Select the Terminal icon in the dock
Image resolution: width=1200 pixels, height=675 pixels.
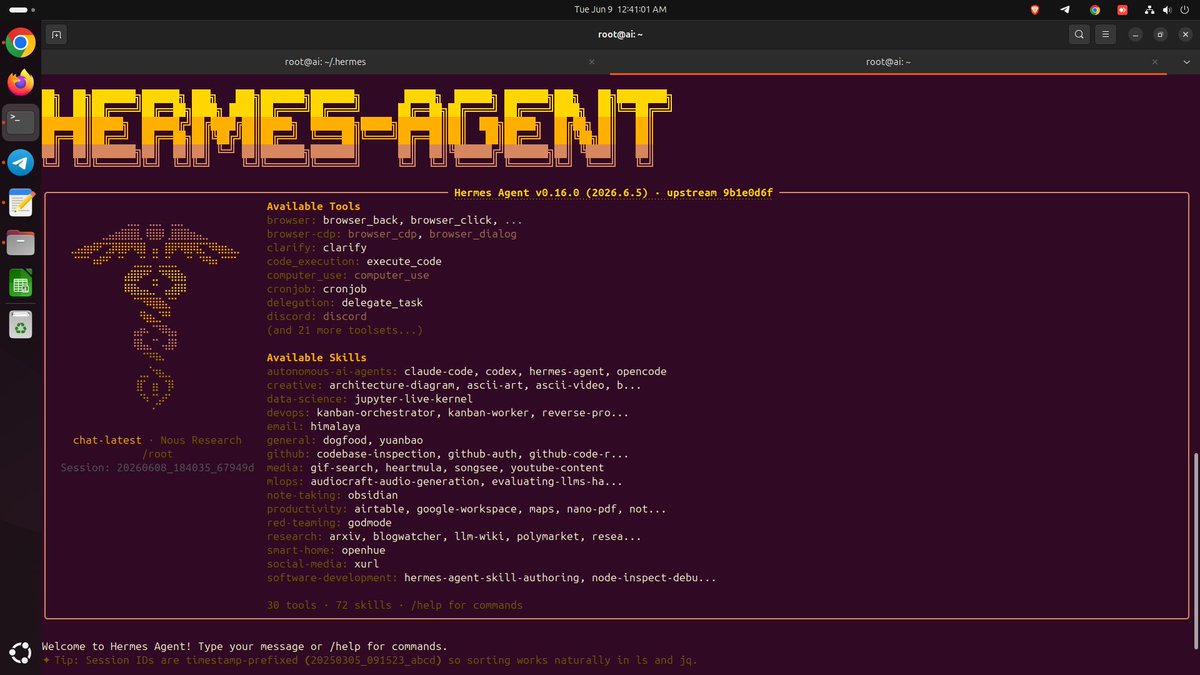(21, 122)
